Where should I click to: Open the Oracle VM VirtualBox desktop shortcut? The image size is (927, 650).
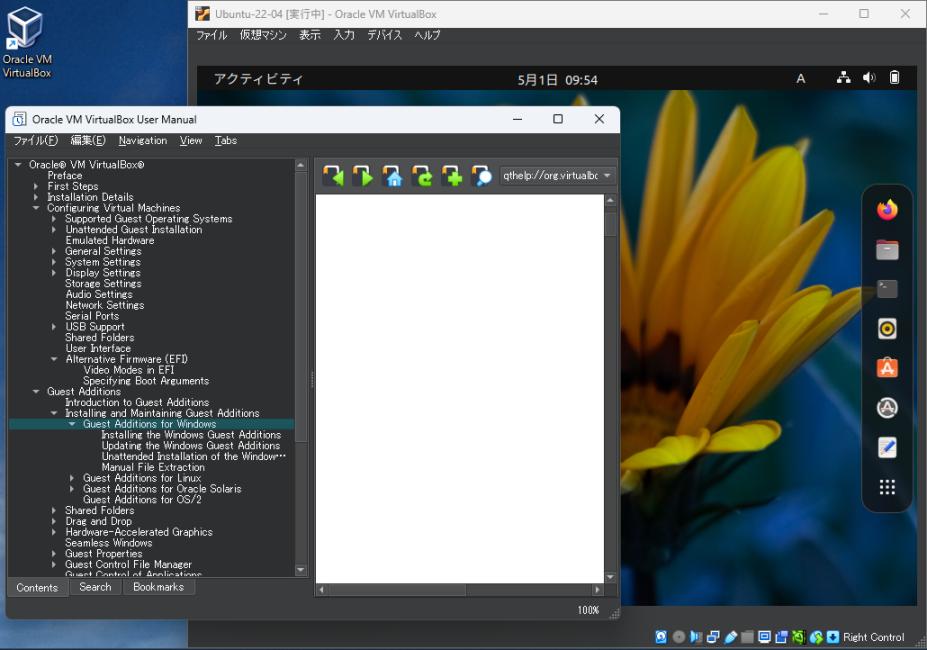click(x=26, y=42)
